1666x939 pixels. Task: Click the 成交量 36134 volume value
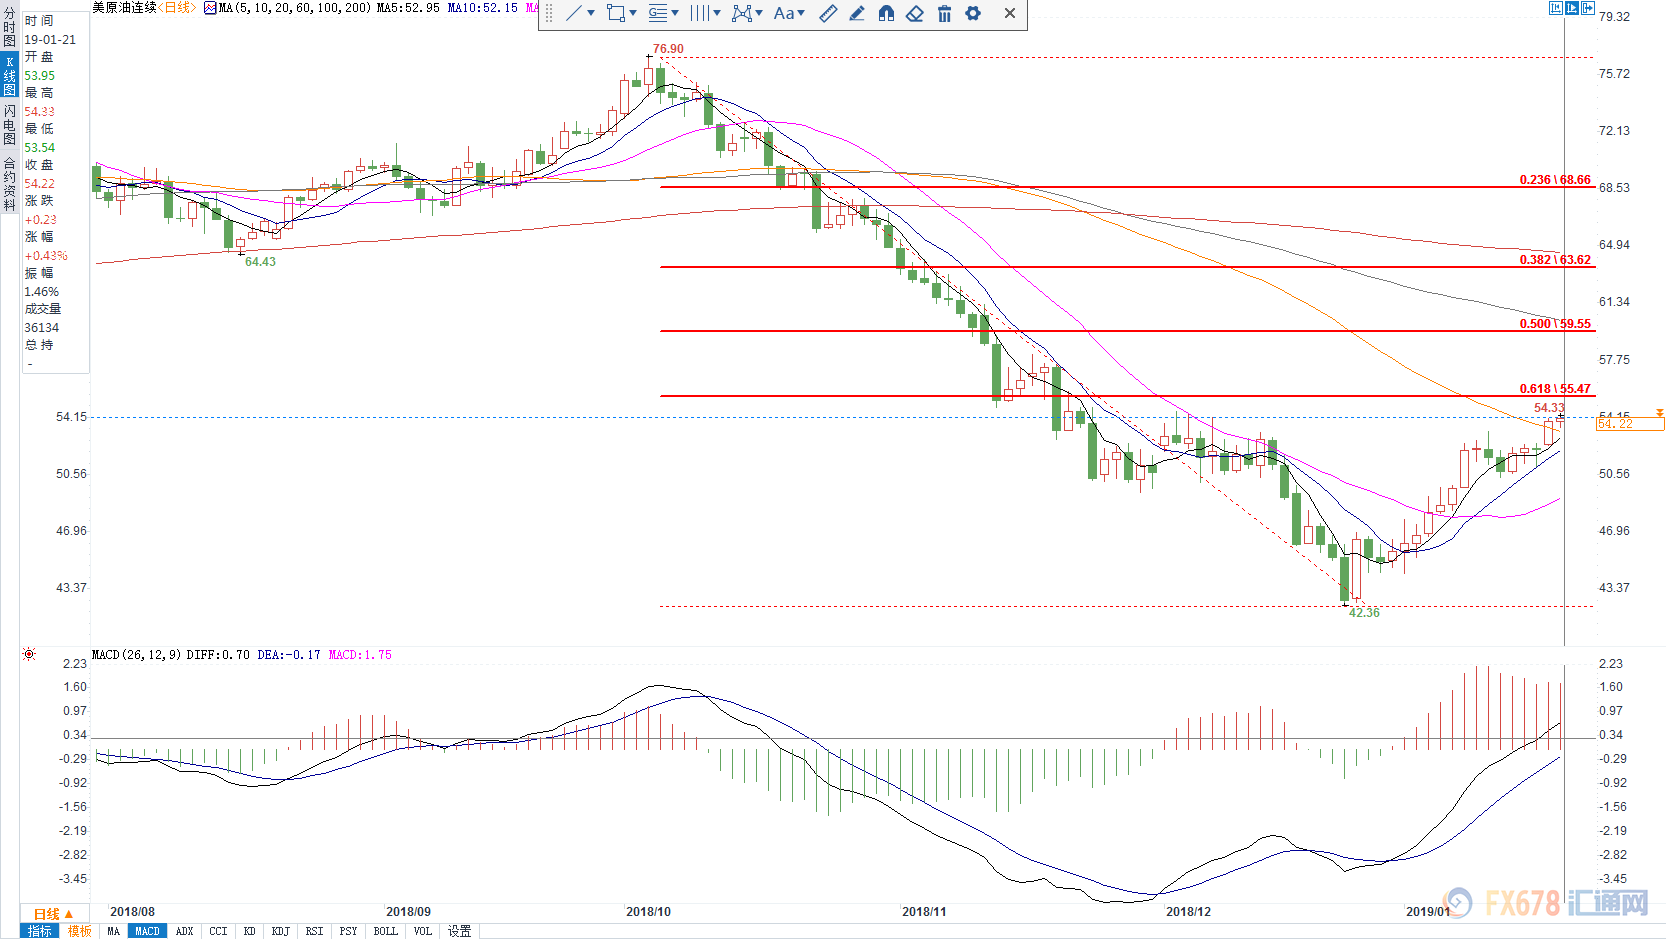[42, 328]
